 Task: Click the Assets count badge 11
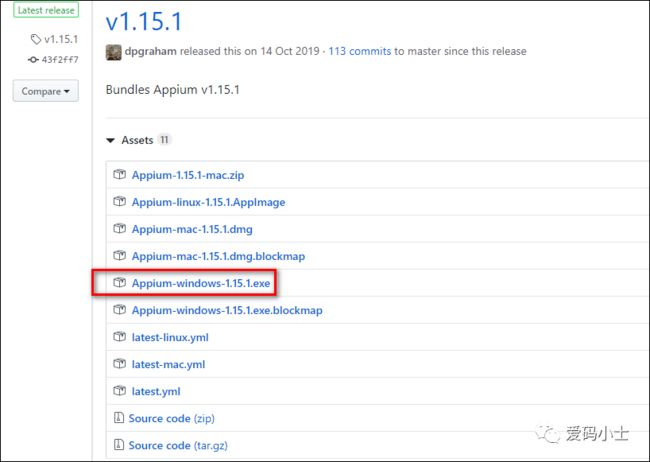click(x=165, y=140)
